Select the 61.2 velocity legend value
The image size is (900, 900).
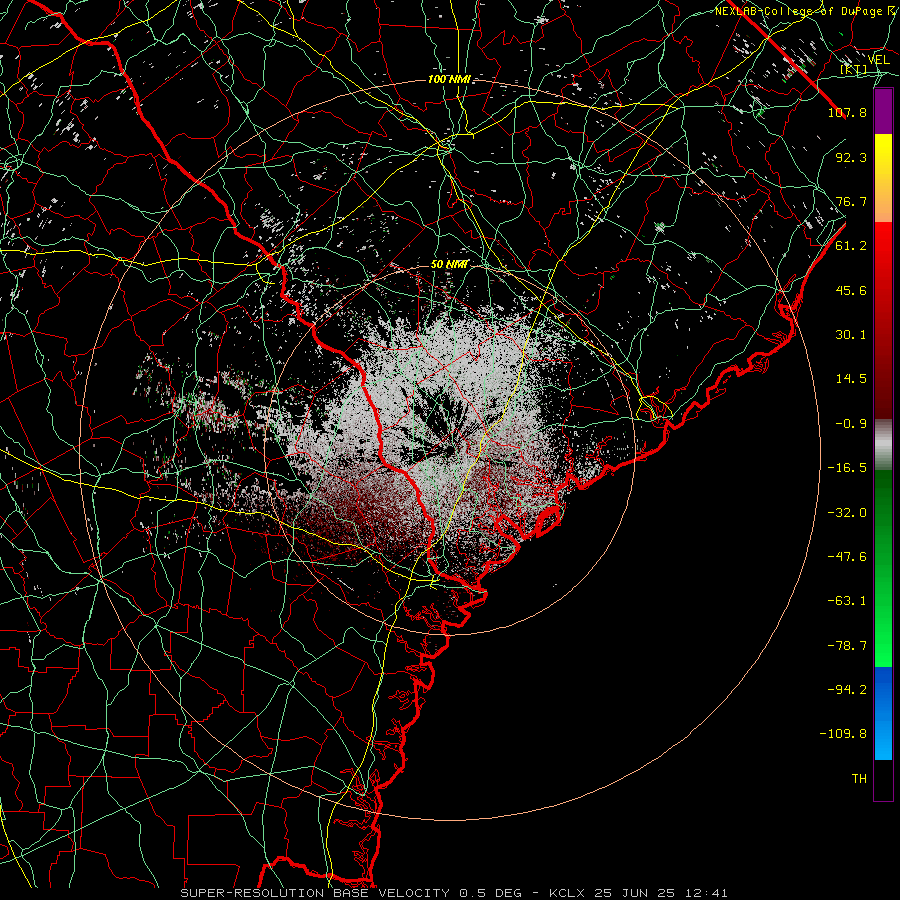(x=851, y=246)
